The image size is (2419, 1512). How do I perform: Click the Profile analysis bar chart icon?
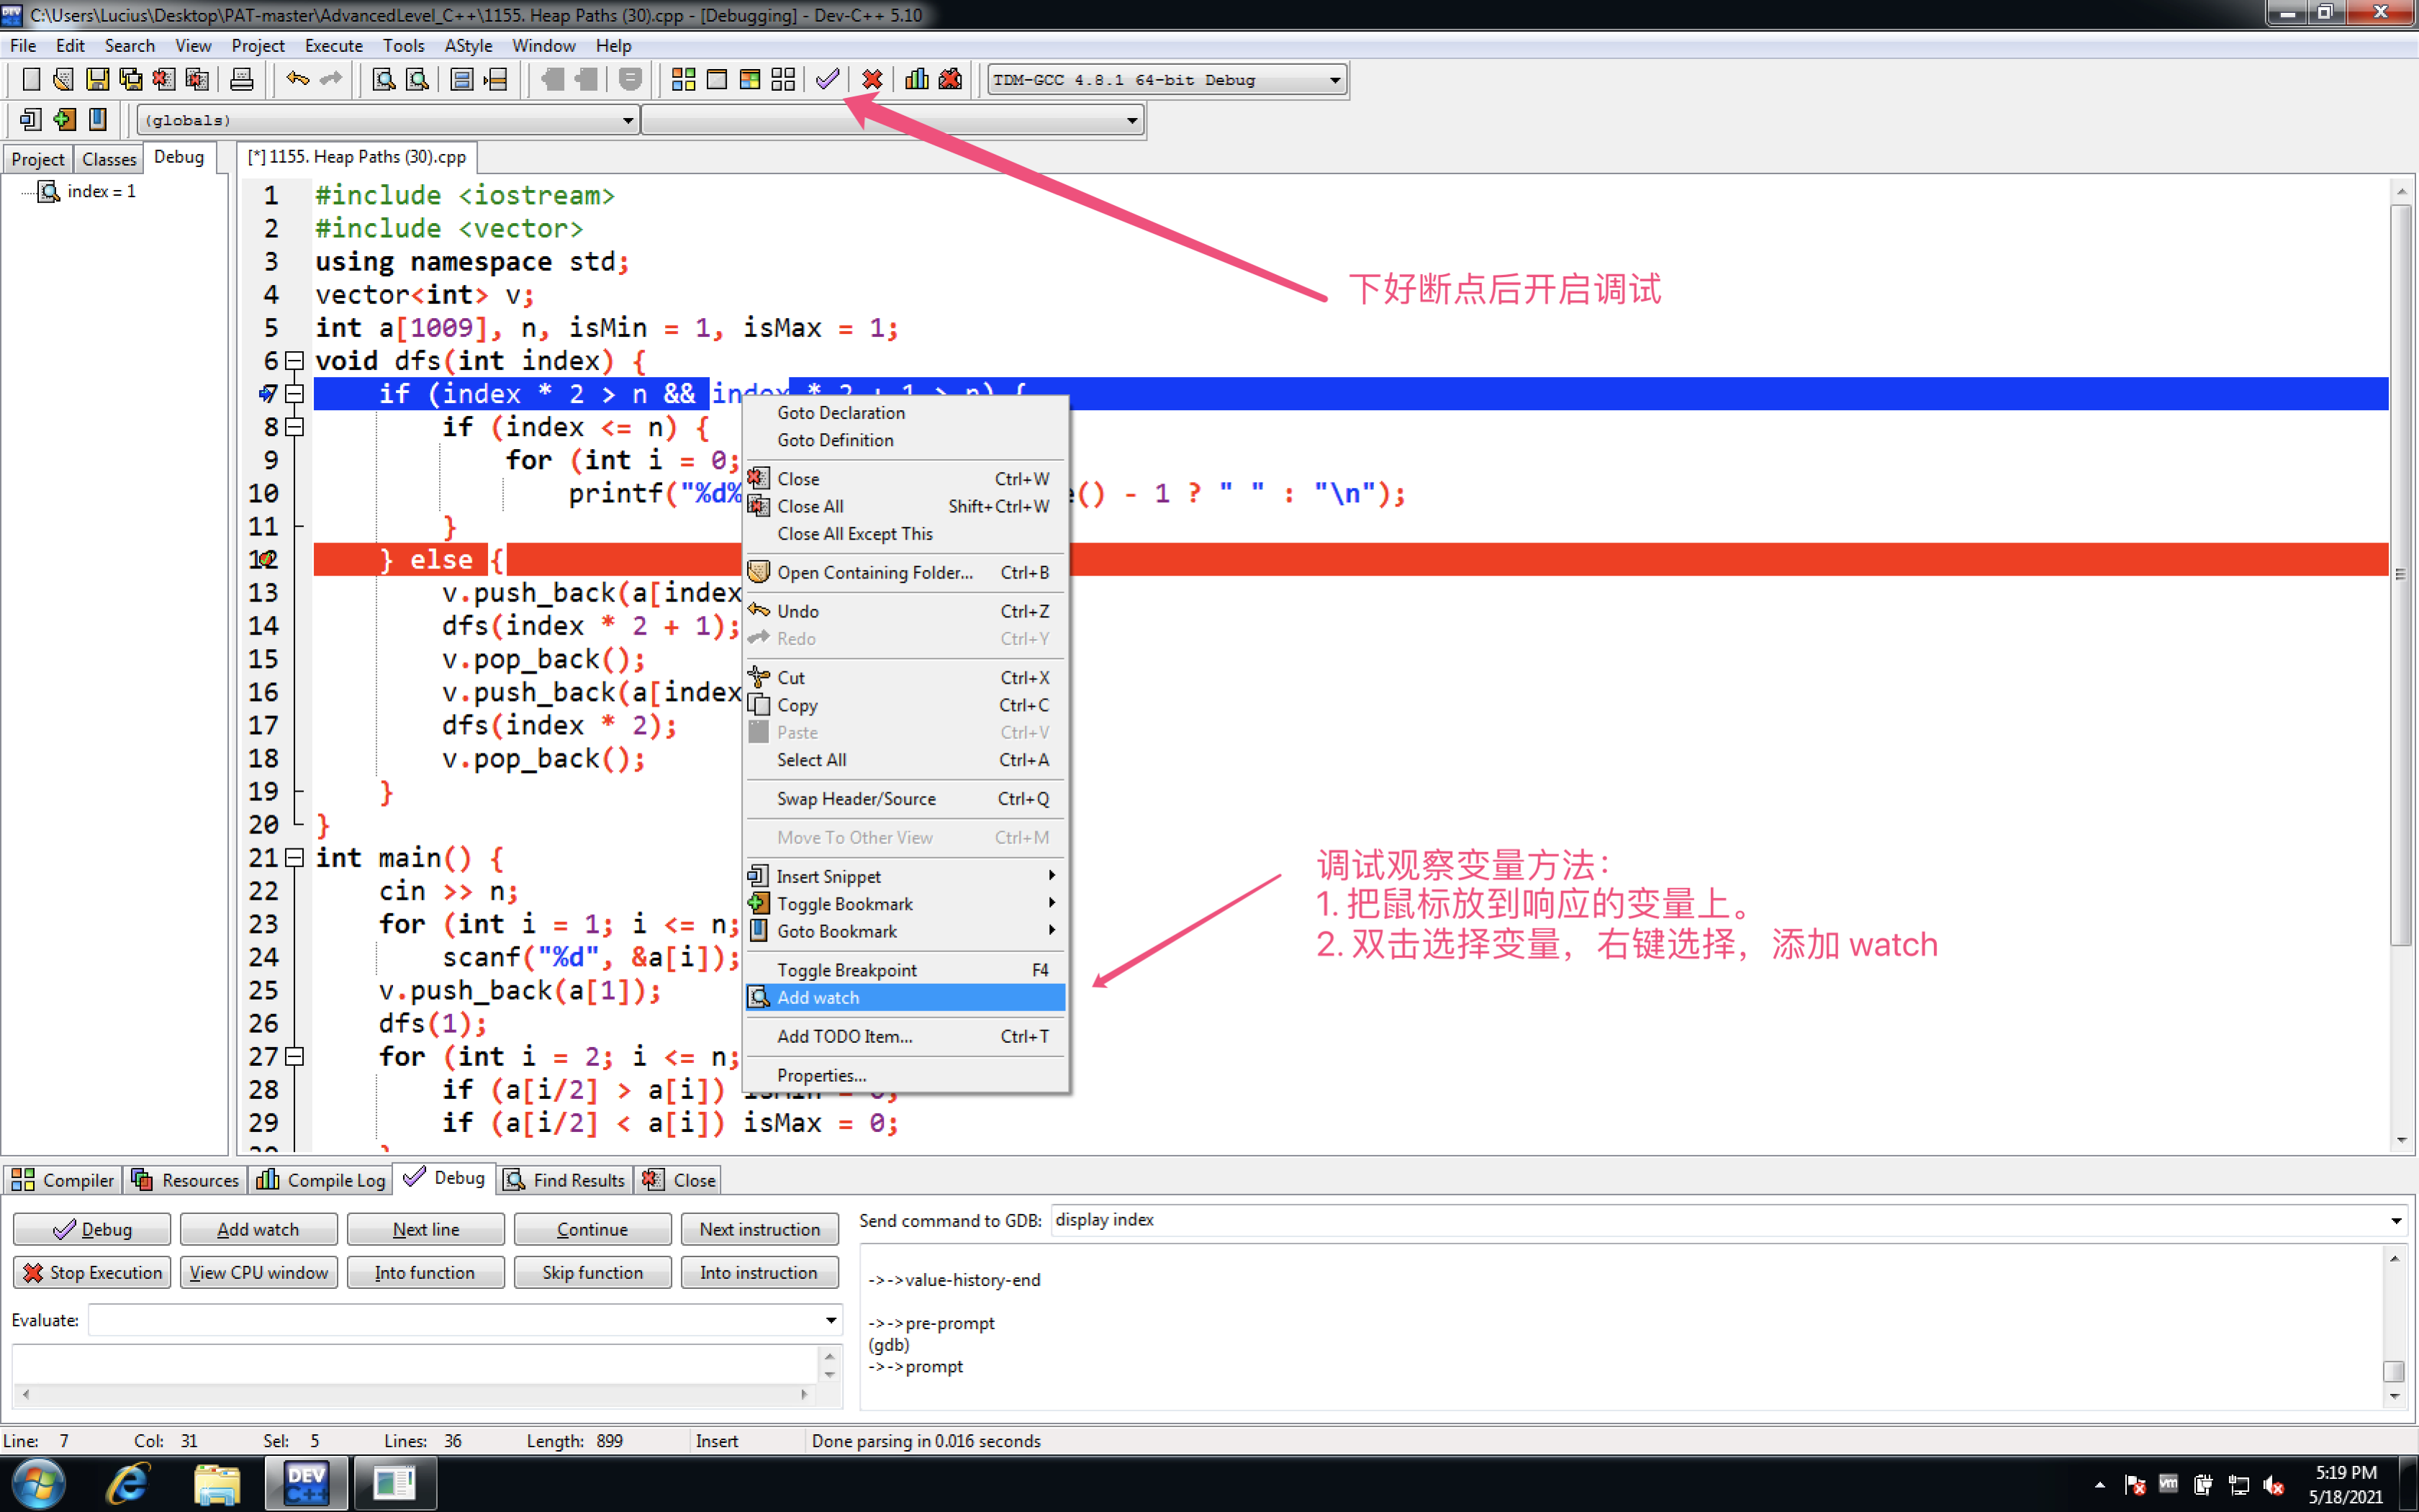point(916,79)
